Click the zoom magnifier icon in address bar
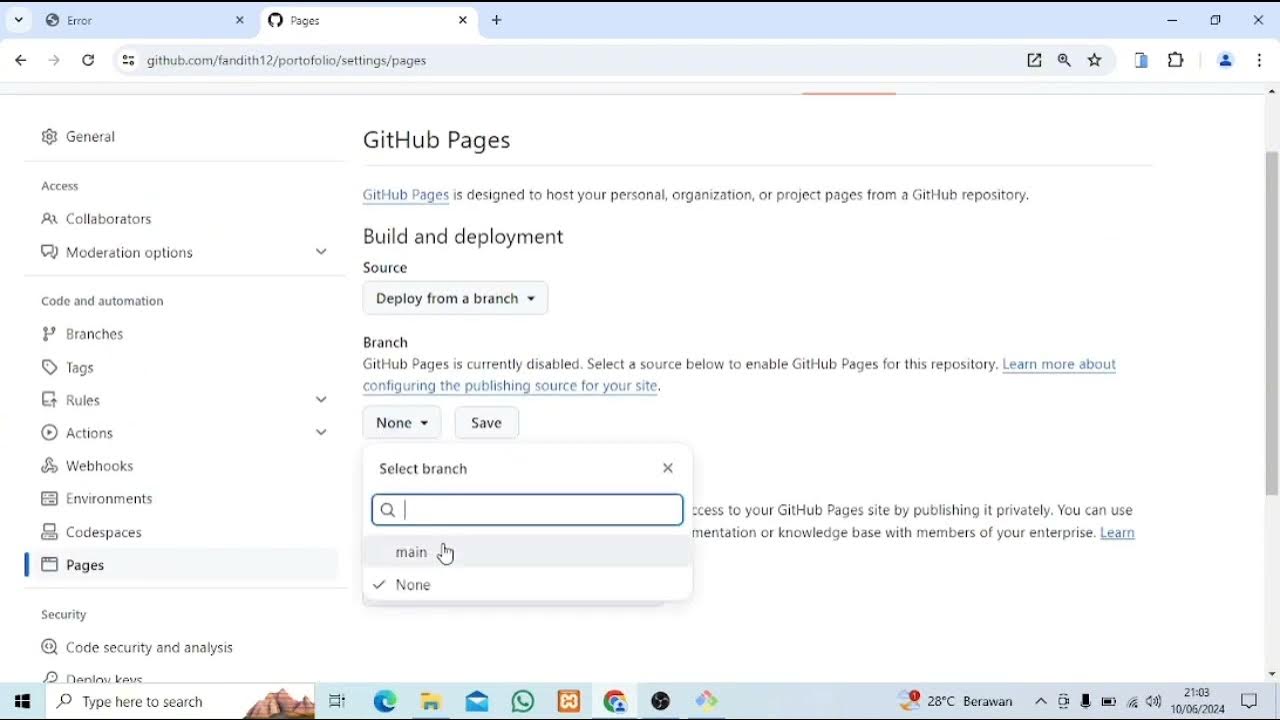Screen dimensions: 1280x720 click(1064, 60)
